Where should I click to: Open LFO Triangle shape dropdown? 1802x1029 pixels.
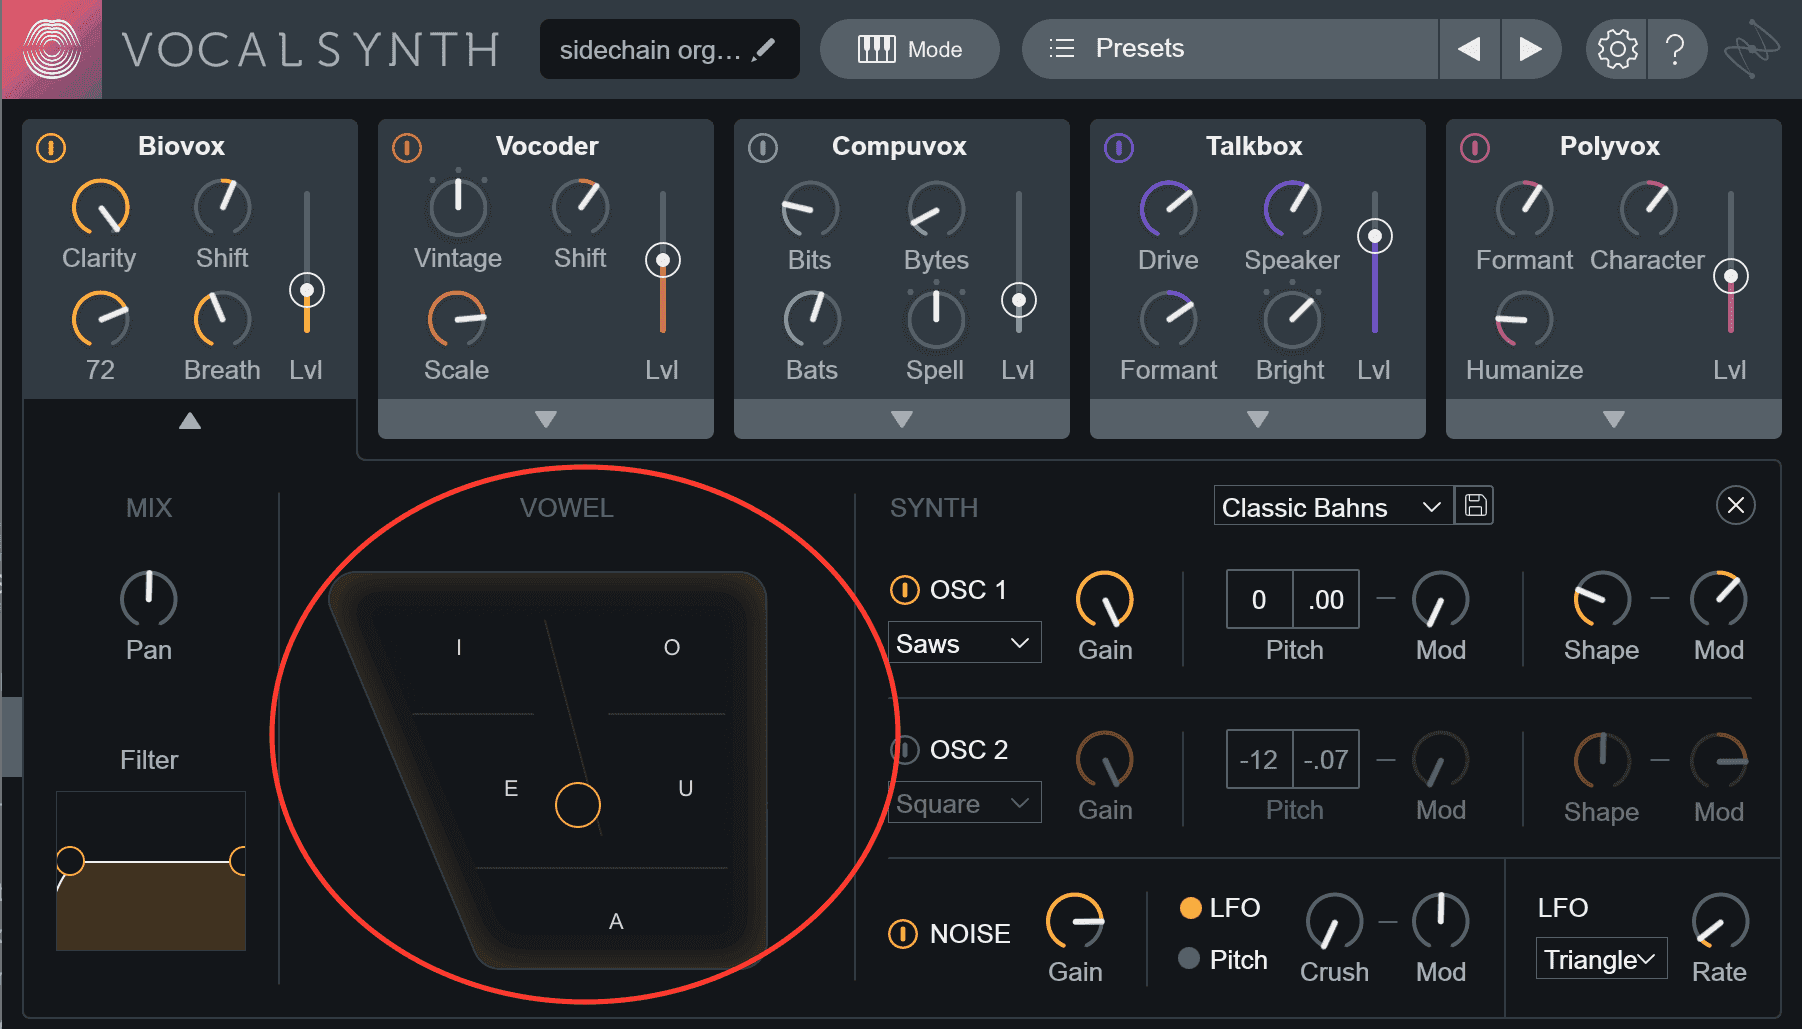[1601, 959]
